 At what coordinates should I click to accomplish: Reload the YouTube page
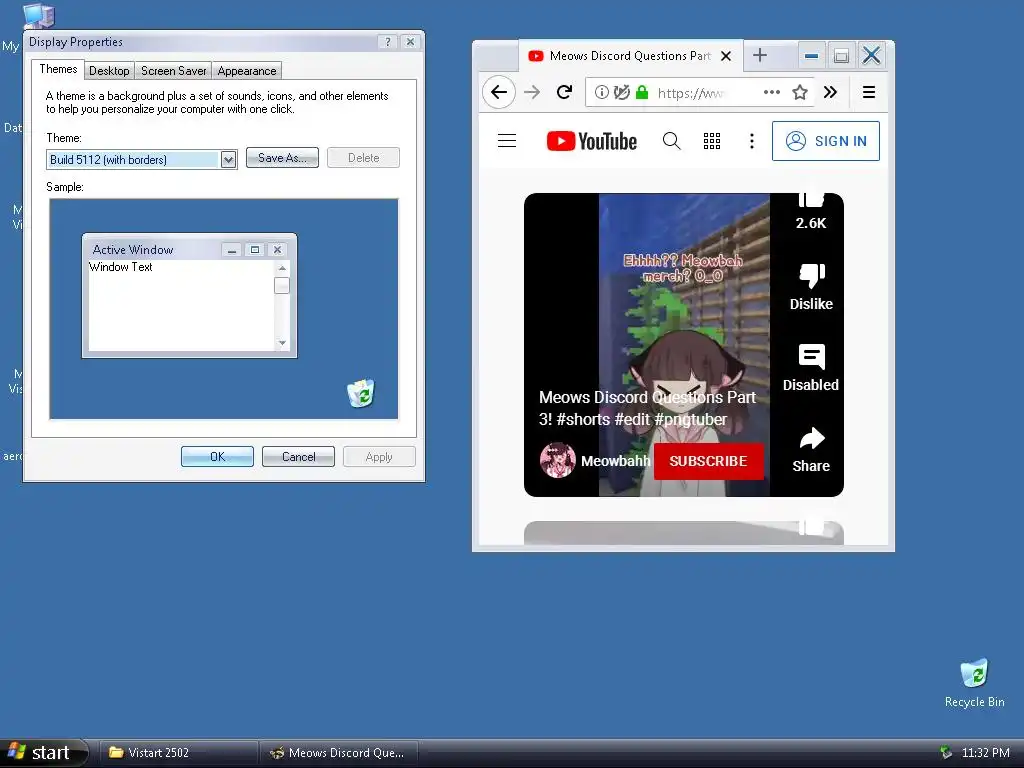pyautogui.click(x=565, y=92)
